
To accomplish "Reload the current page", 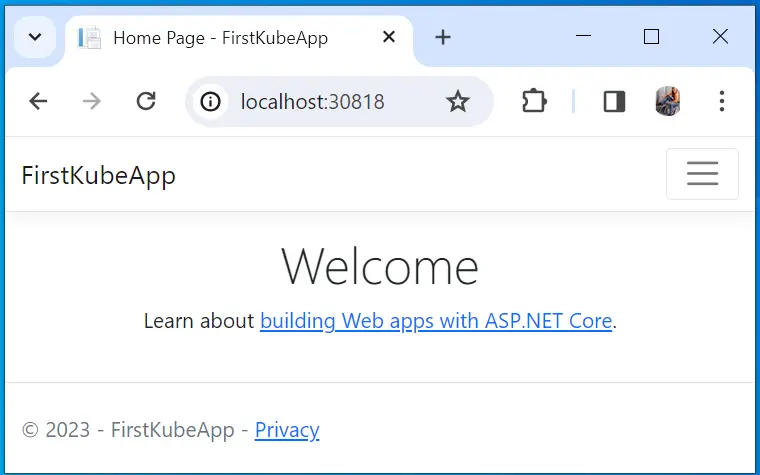I will (x=146, y=101).
